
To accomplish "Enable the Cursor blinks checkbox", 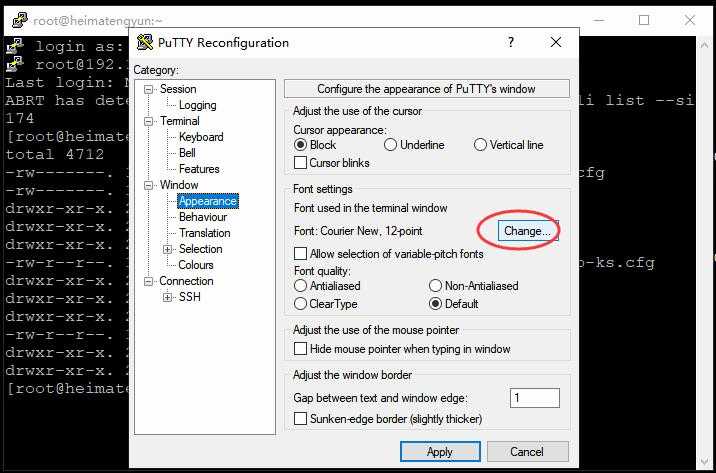I will [x=300, y=163].
